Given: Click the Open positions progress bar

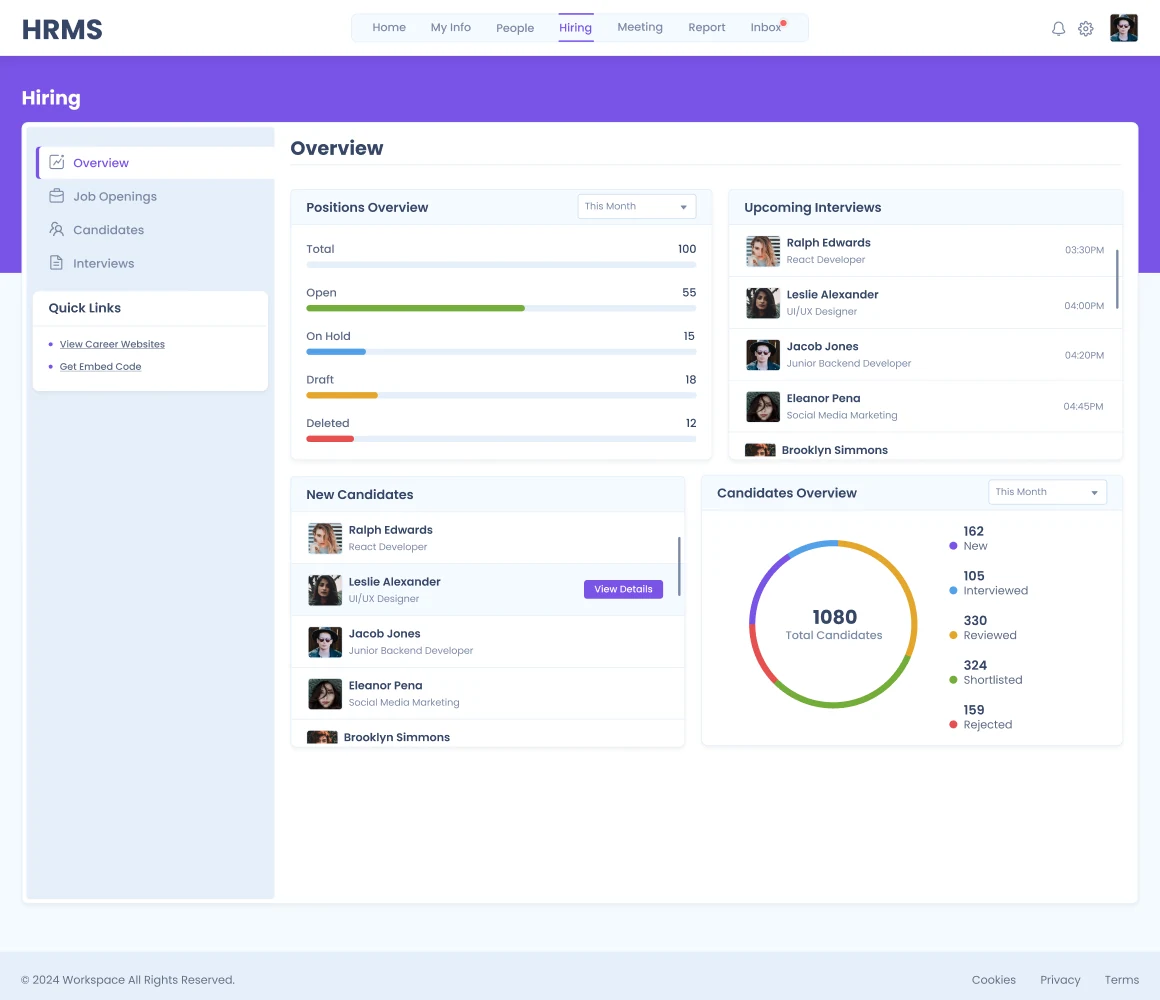Looking at the screenshot, I should tap(501, 308).
